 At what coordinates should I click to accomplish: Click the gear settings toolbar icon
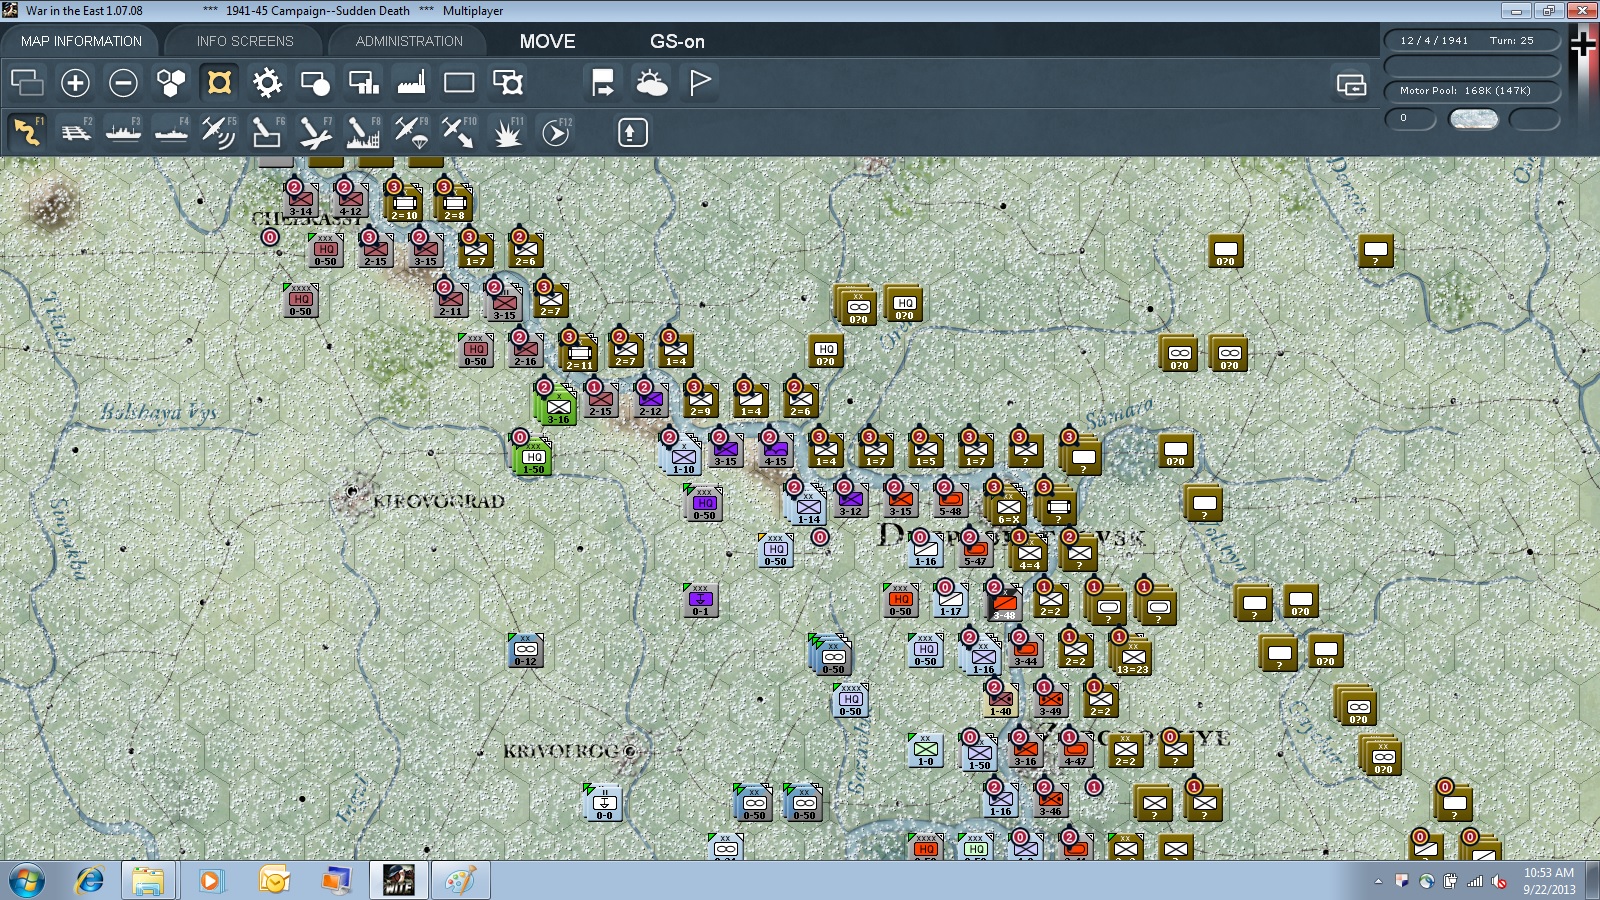pyautogui.click(x=267, y=83)
